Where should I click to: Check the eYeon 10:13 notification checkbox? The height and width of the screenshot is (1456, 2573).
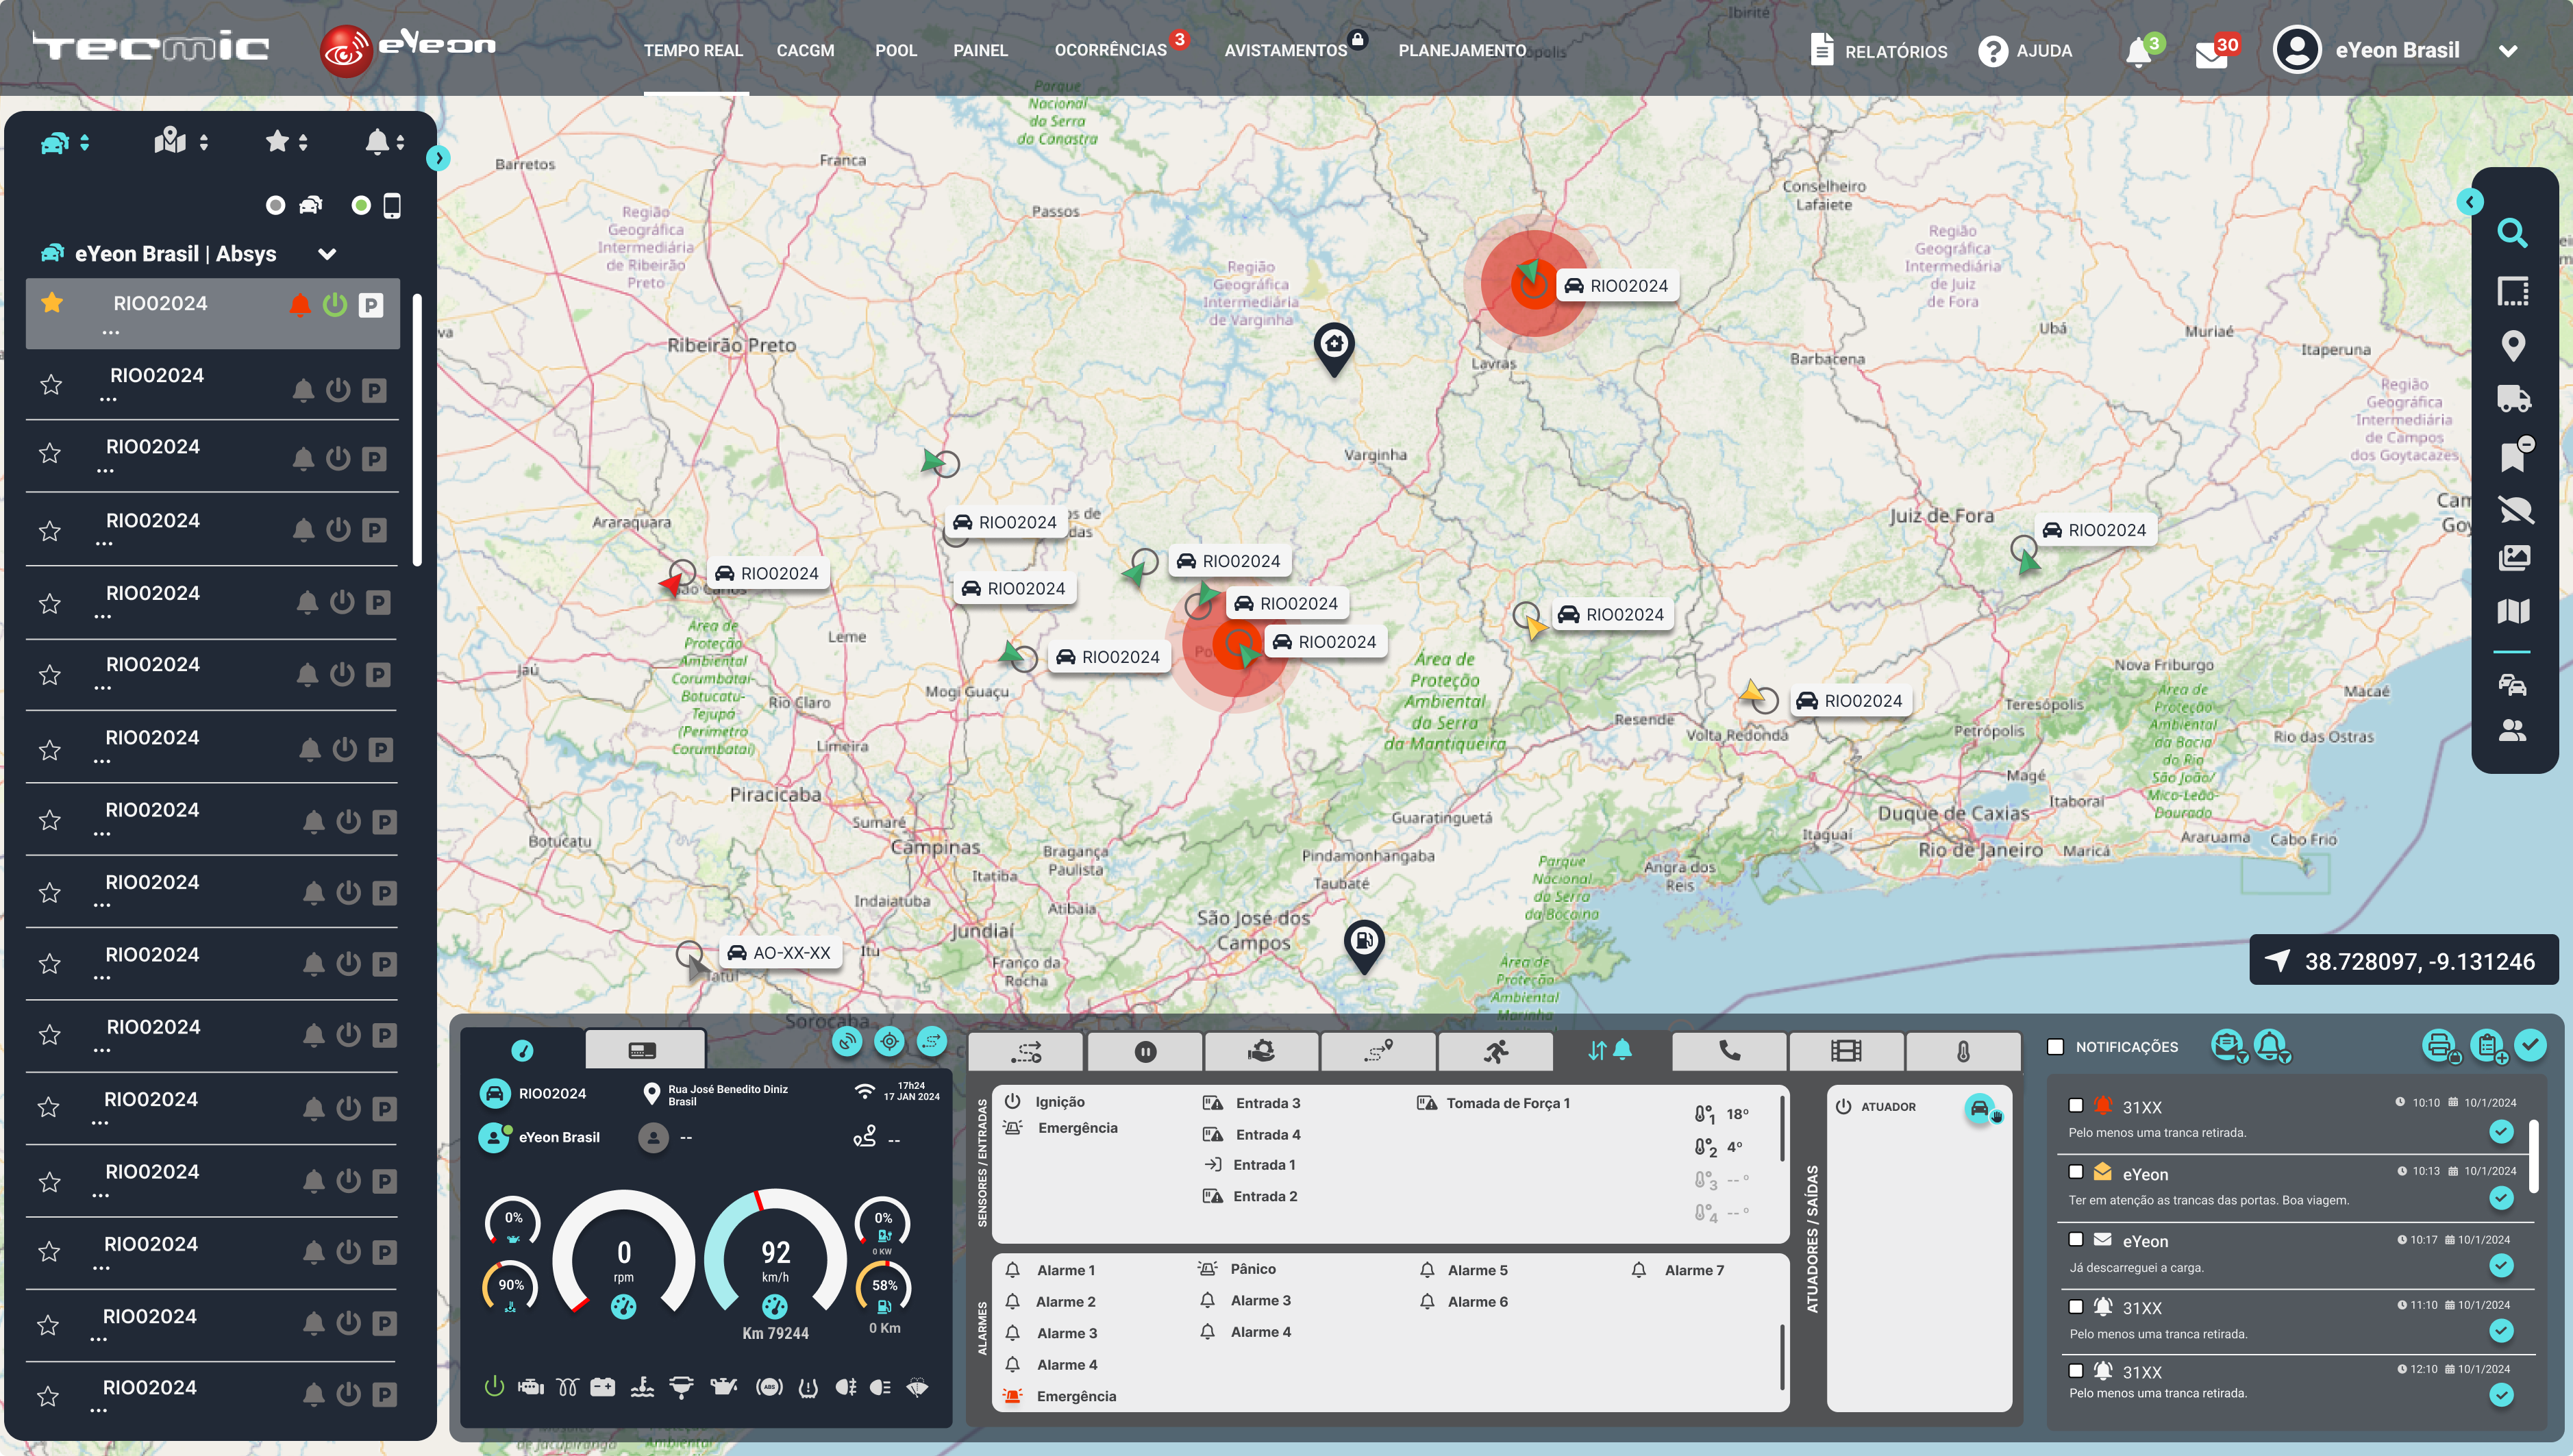(x=2076, y=1172)
